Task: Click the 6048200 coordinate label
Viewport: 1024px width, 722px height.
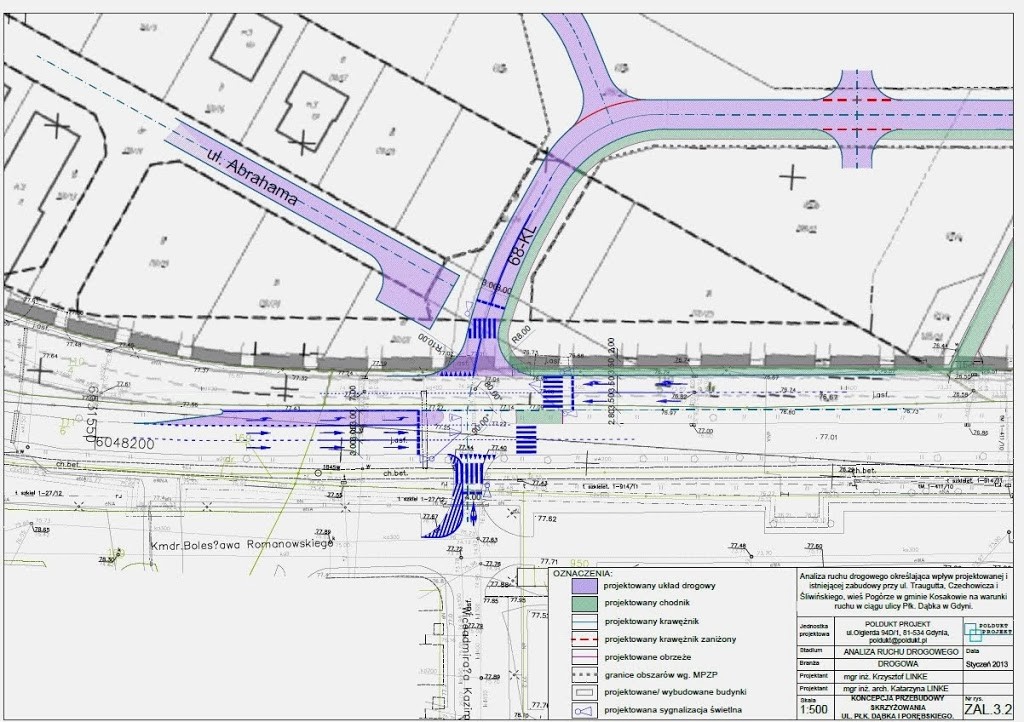Action: tap(125, 443)
